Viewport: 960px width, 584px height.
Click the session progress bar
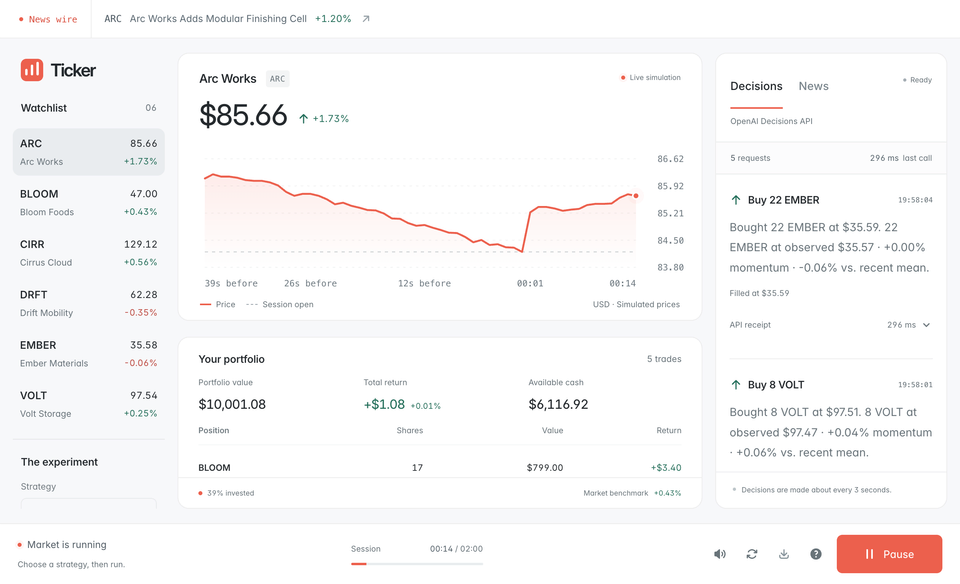417,564
